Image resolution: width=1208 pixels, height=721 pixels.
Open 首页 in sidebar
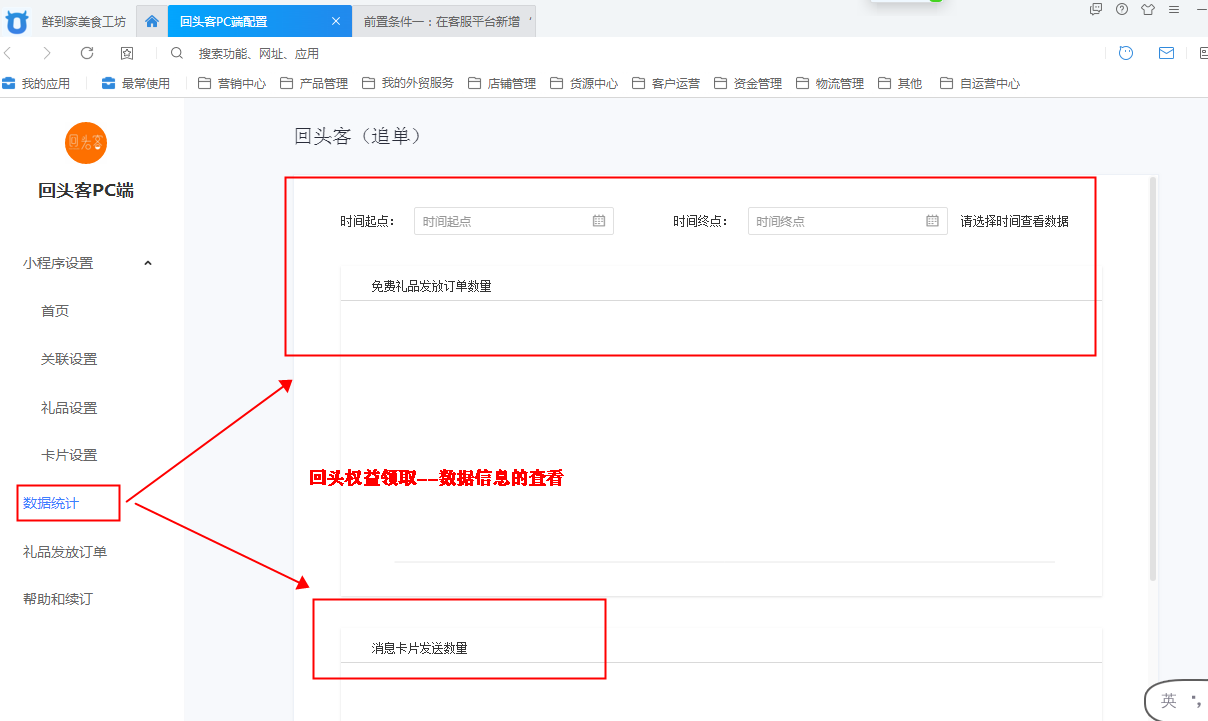click(x=55, y=311)
